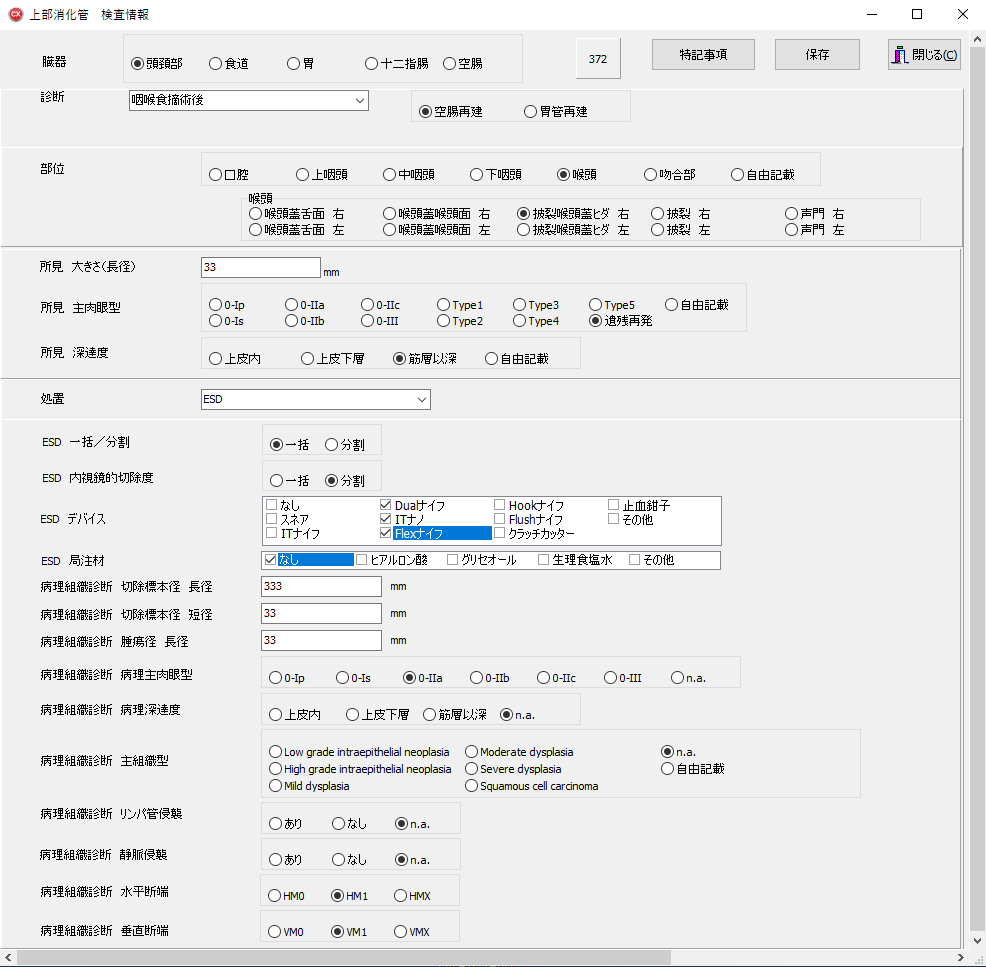
Task: Click the 閉じる(C) close button with door icon
Action: [x=924, y=55]
